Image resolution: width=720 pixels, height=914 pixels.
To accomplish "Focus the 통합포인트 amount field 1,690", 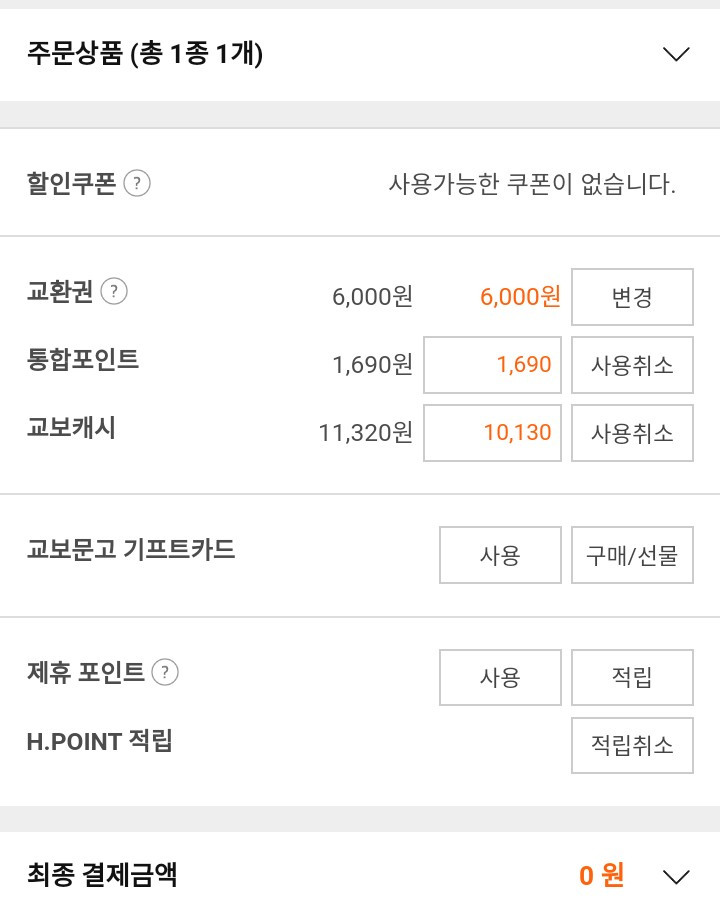I will pyautogui.click(x=493, y=365).
